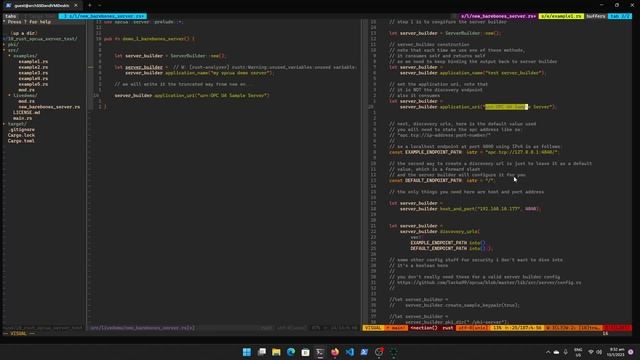This screenshot has height=360, width=640.
Task: Open the blue app icon after VS Code
Action: pos(364,352)
